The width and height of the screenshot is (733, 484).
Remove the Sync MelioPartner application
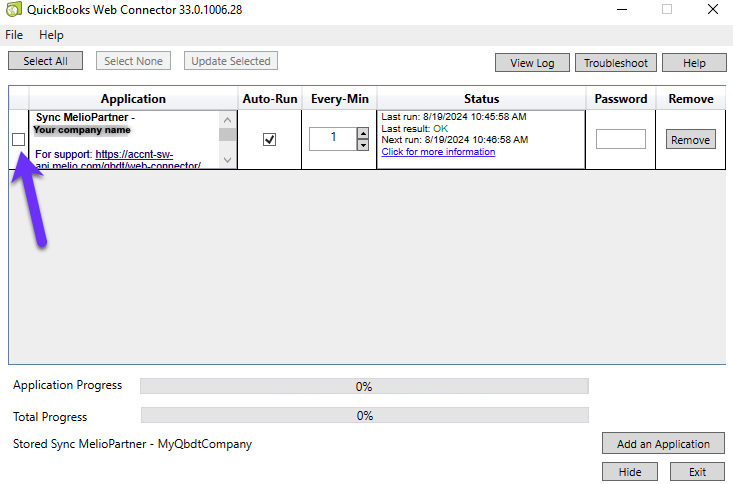coord(690,139)
